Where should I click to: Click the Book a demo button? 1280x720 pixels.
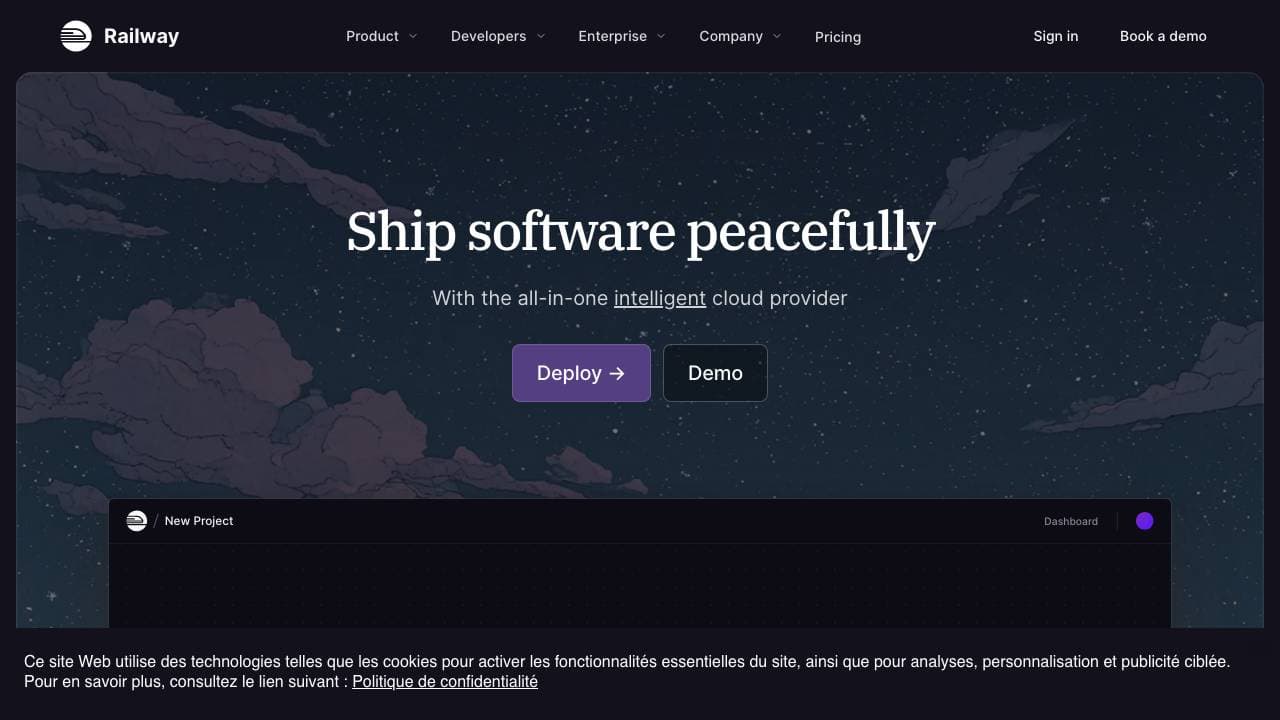[x=1163, y=36]
